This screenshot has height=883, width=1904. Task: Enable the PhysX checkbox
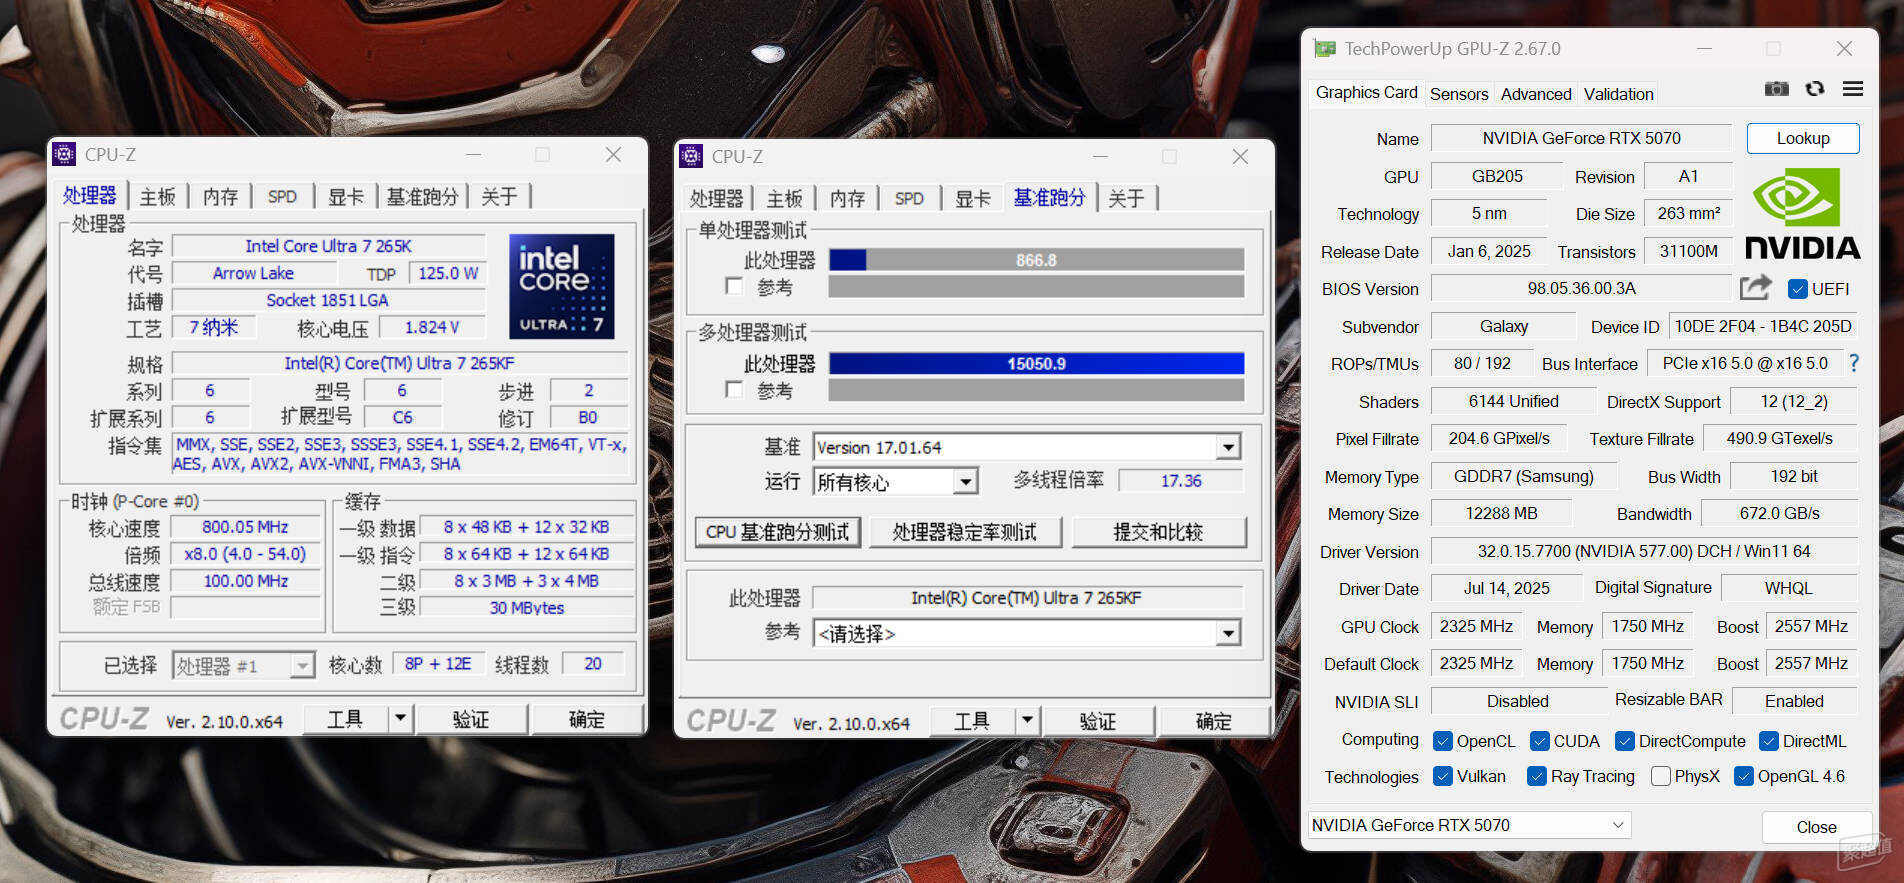[x=1661, y=776]
